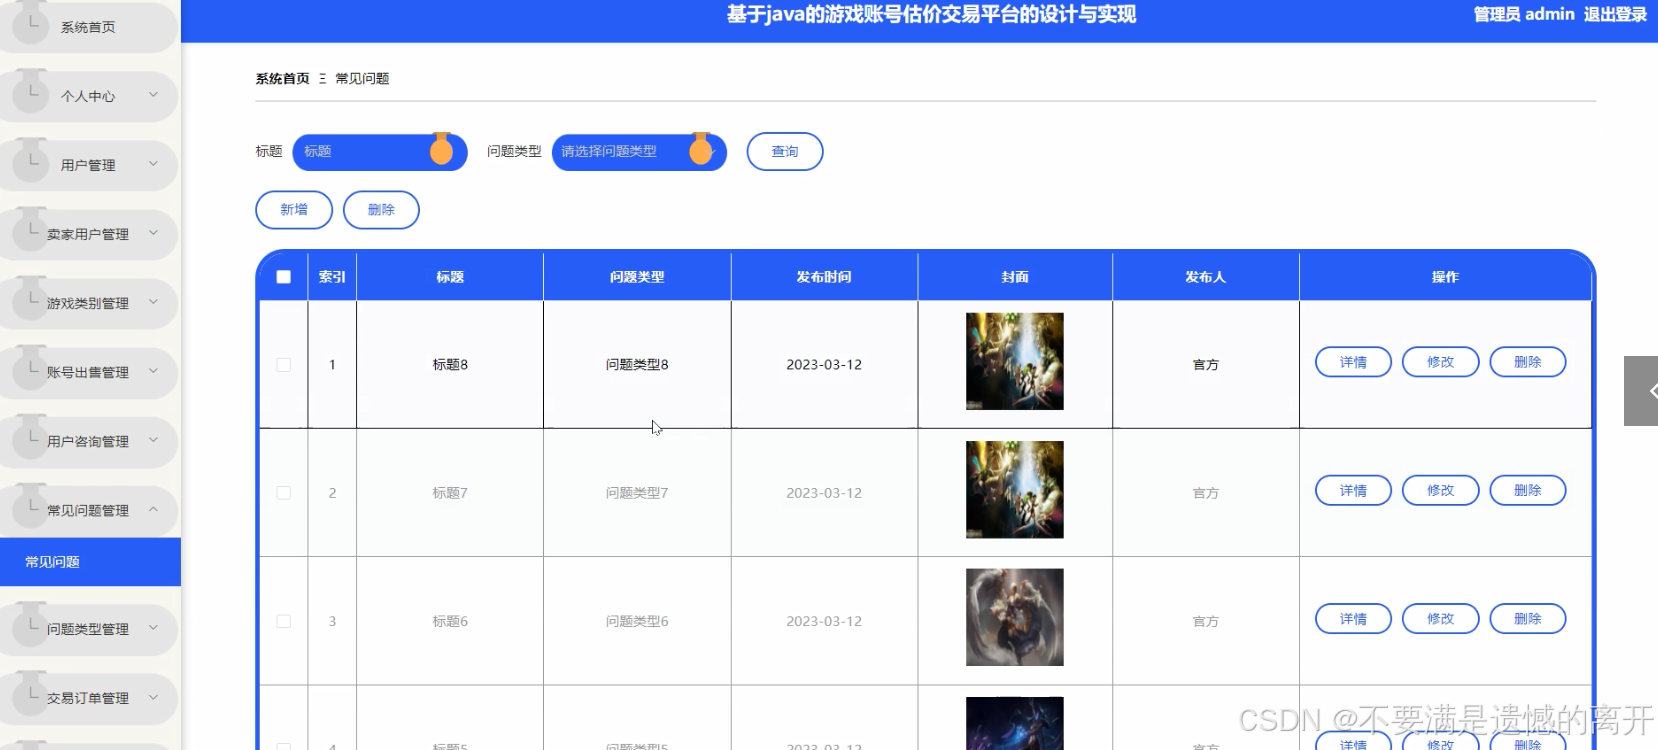This screenshot has height=750, width=1658.
Task: Expand the 用户咨询管理 menu chevron
Action: (x=153, y=440)
